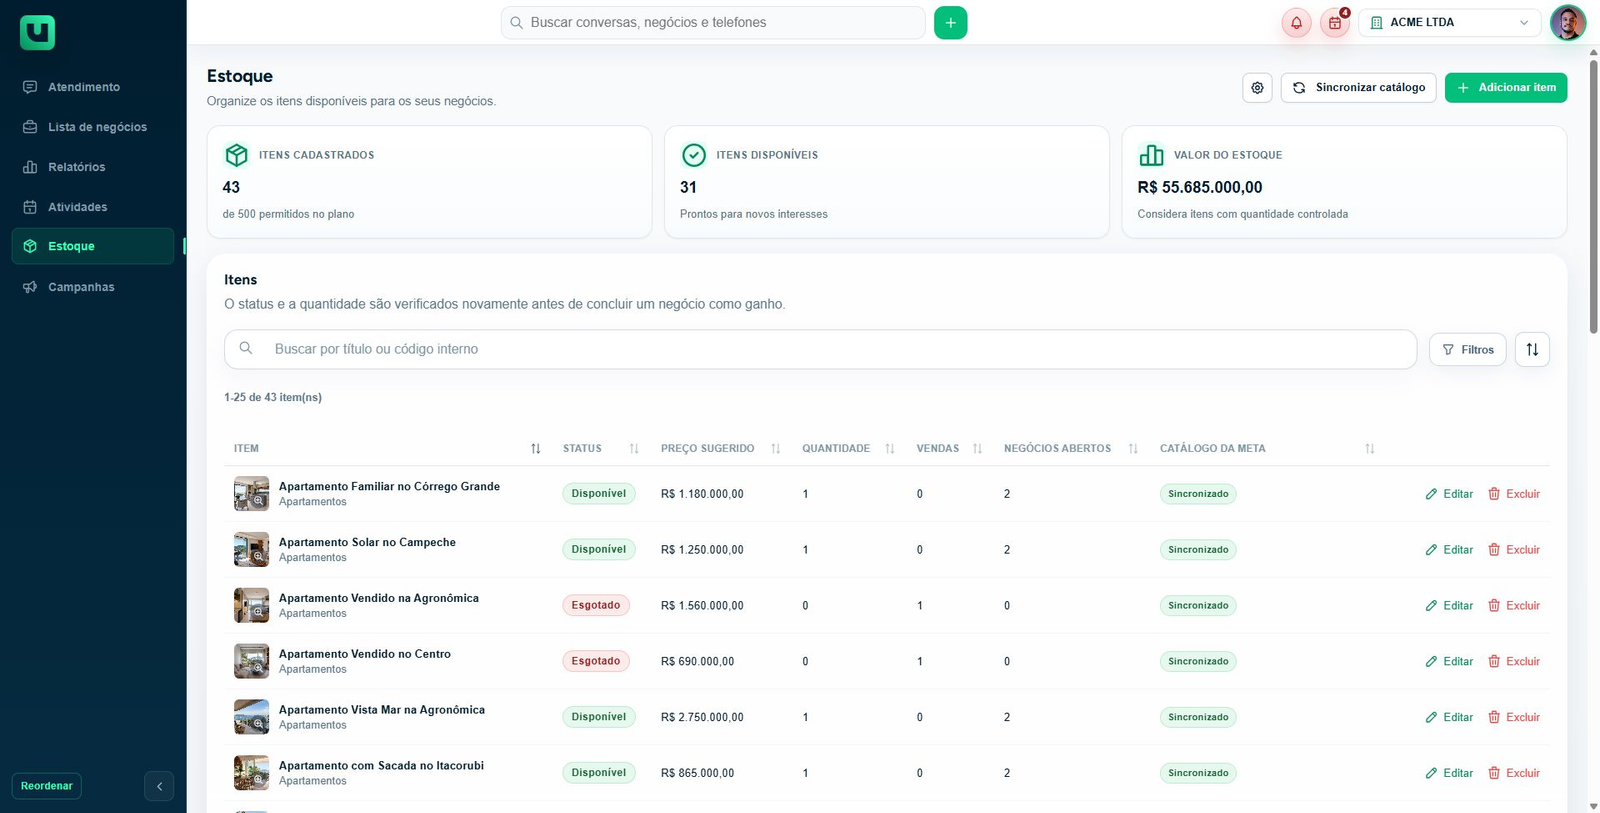Click Esgotado status of Apartamento Vendido no Centro
This screenshot has height=813, width=1600.
tap(596, 662)
